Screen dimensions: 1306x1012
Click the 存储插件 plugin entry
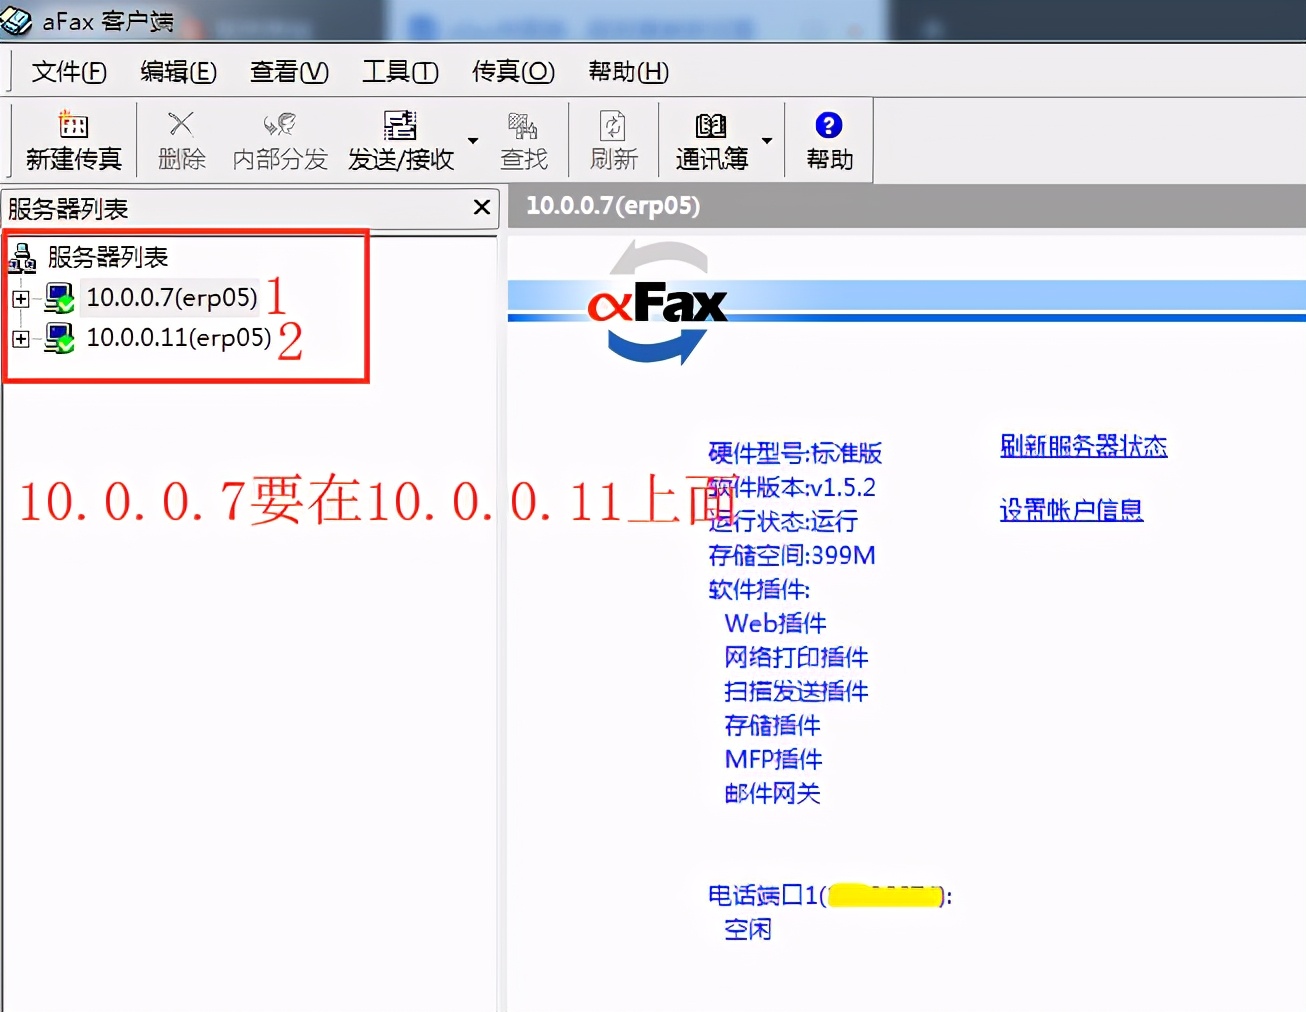(x=772, y=725)
